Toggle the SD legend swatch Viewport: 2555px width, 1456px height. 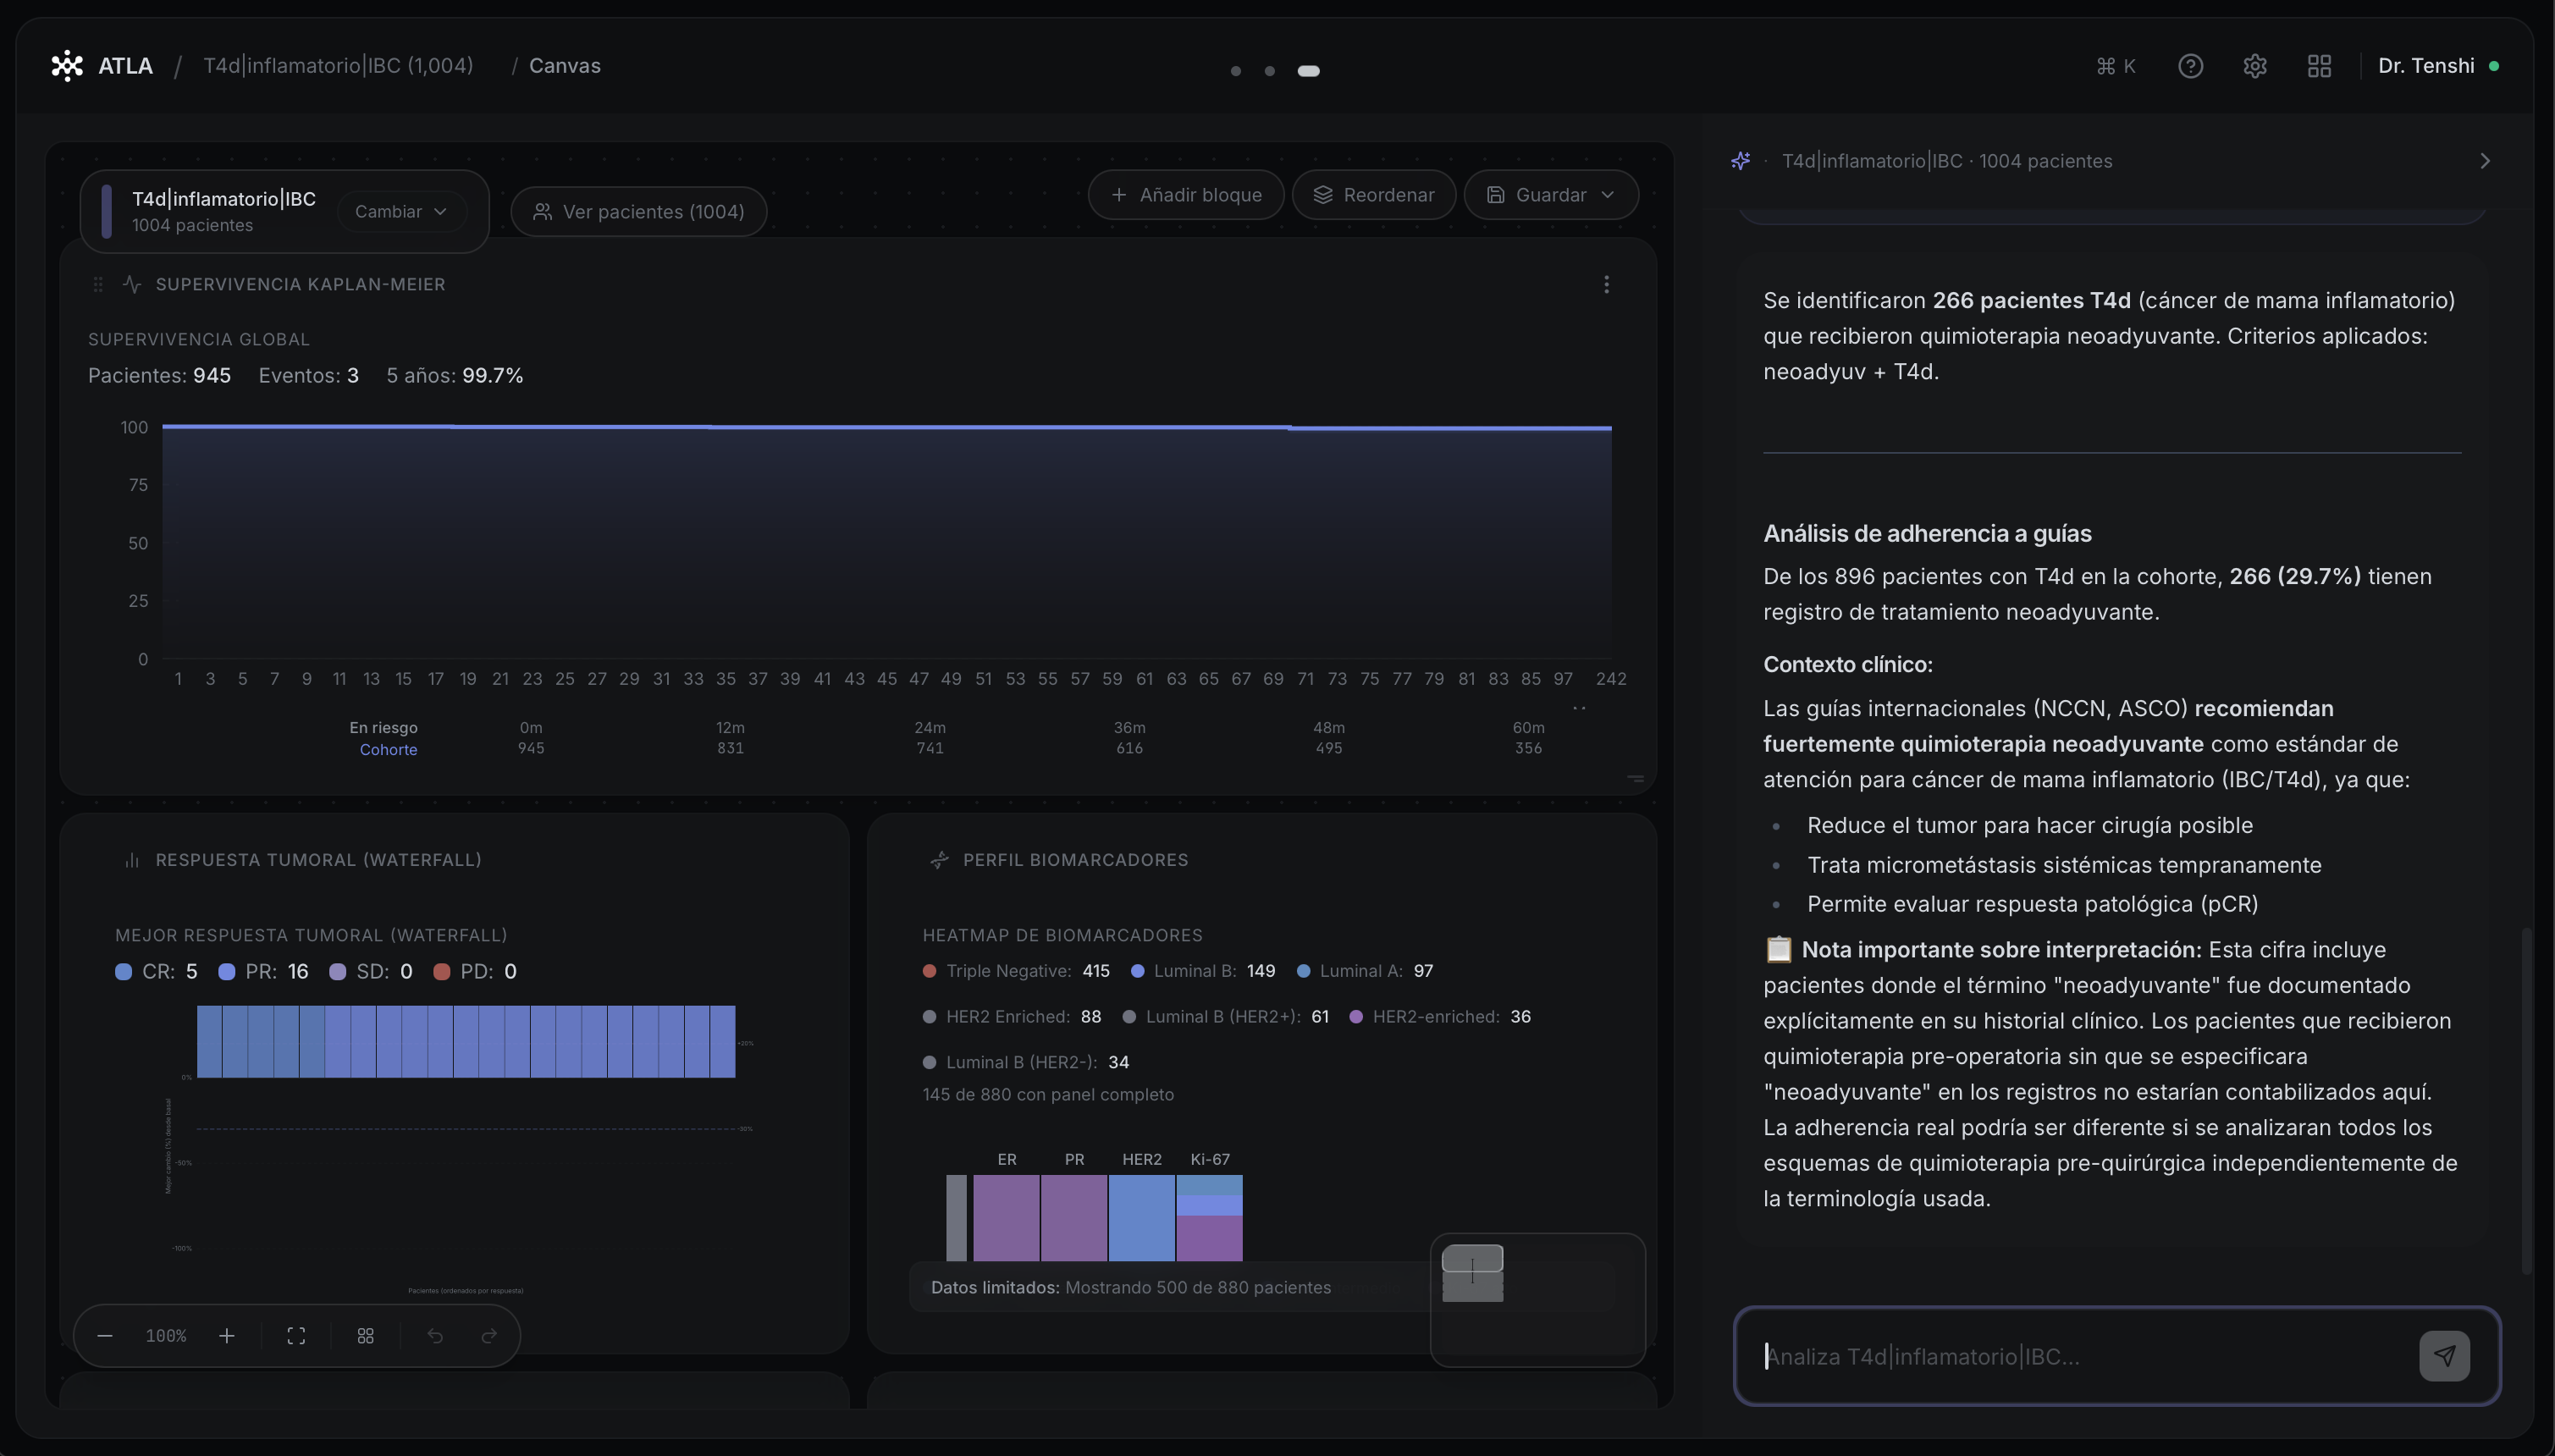pos(338,972)
